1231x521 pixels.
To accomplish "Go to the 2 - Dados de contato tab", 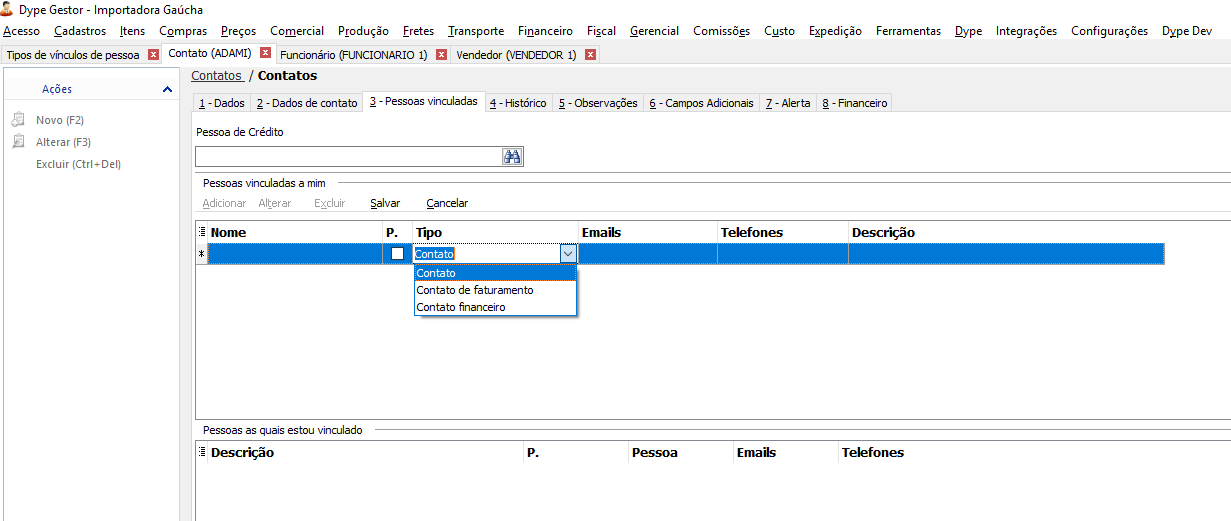I will [x=306, y=103].
